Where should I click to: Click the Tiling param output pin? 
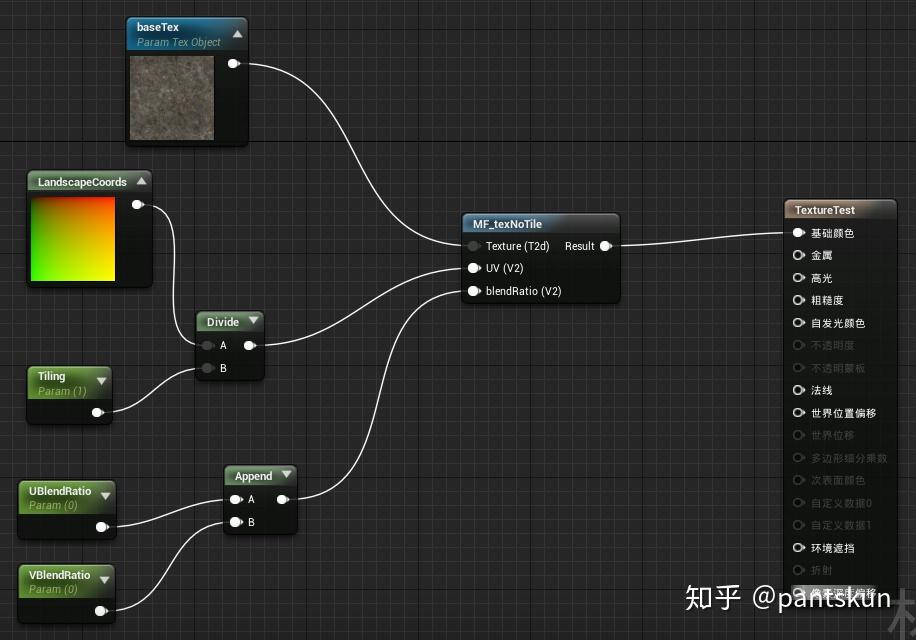[98, 412]
